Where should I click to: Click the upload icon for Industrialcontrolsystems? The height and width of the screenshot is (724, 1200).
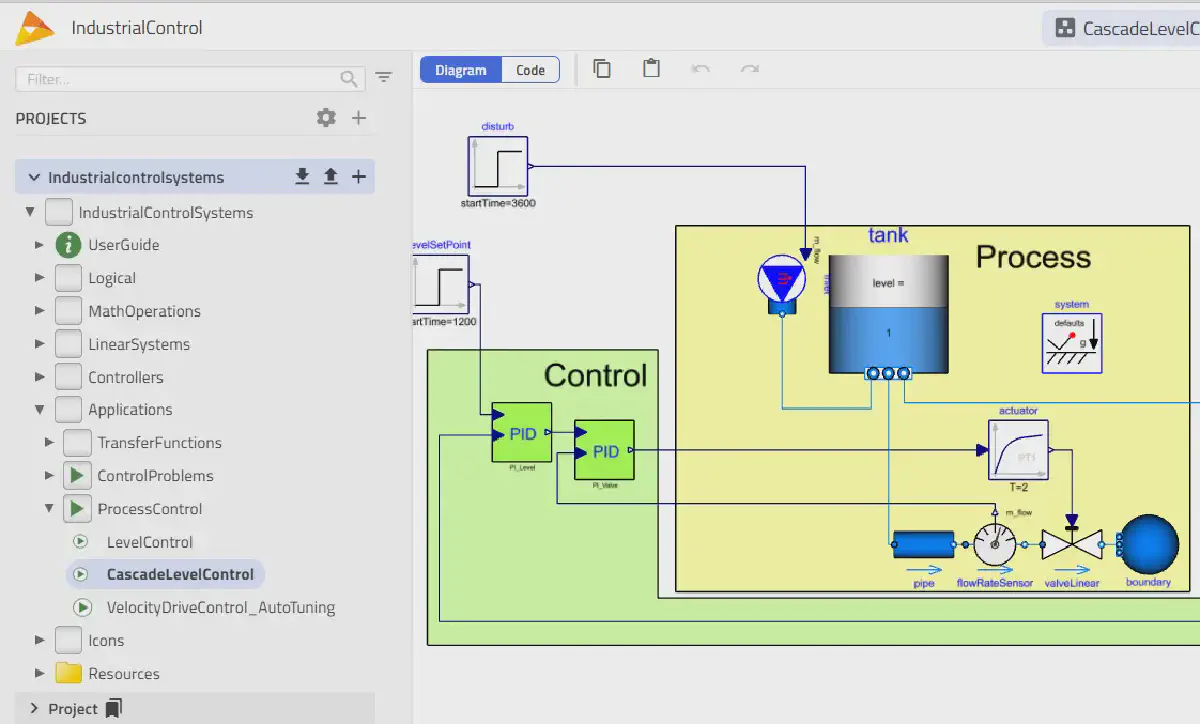point(331,177)
